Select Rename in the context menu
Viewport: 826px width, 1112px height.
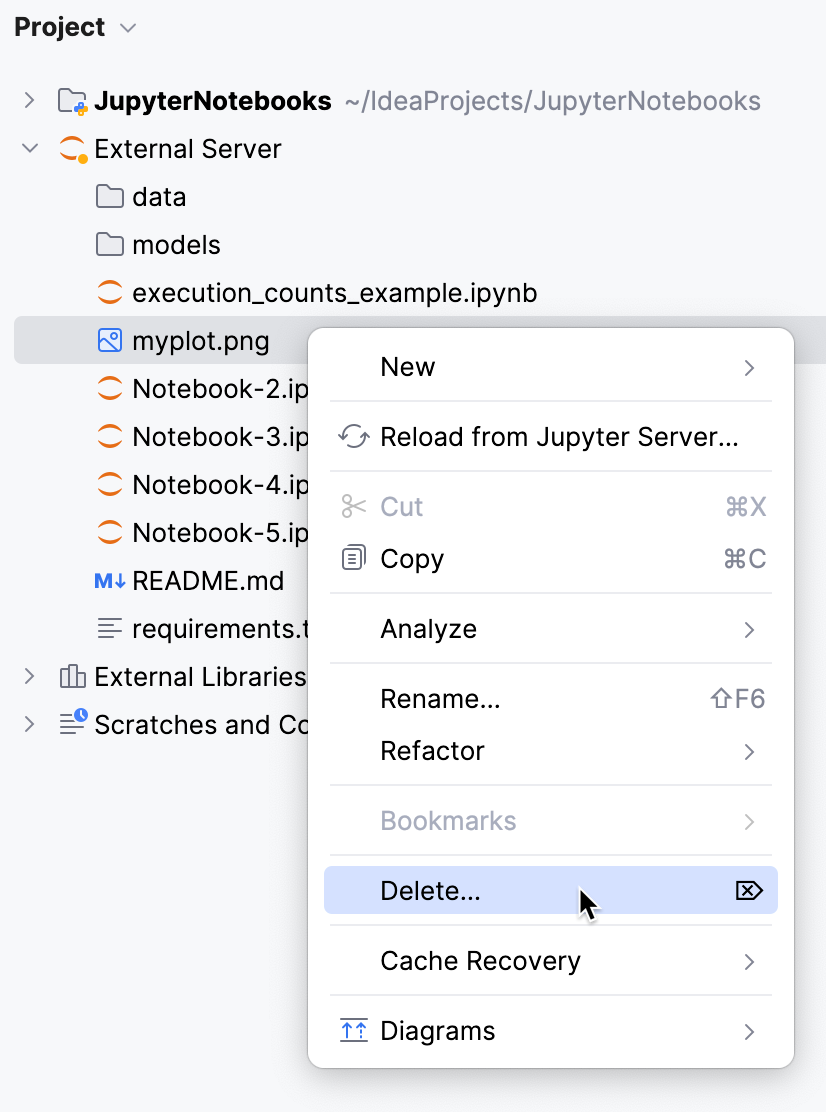(x=440, y=699)
